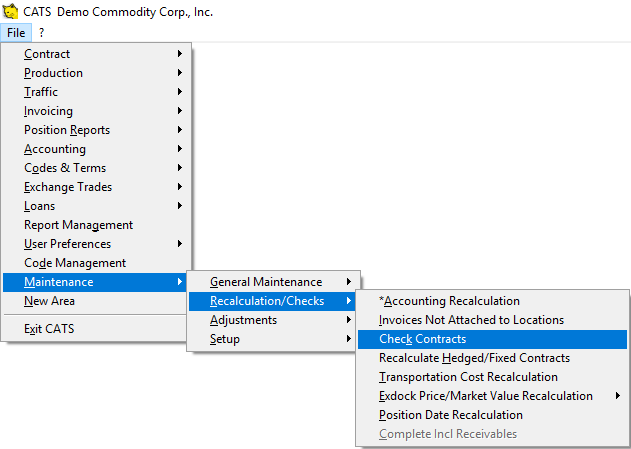Open User Preferences submenu
The image size is (631, 449).
tap(95, 244)
